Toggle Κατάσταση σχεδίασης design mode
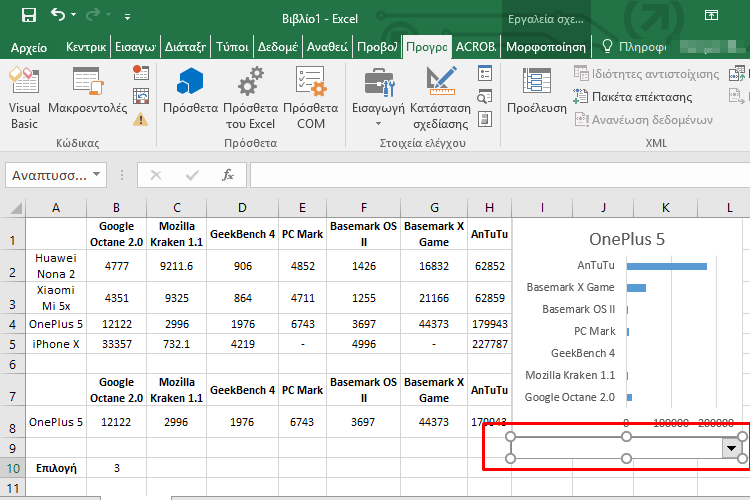 [x=441, y=98]
